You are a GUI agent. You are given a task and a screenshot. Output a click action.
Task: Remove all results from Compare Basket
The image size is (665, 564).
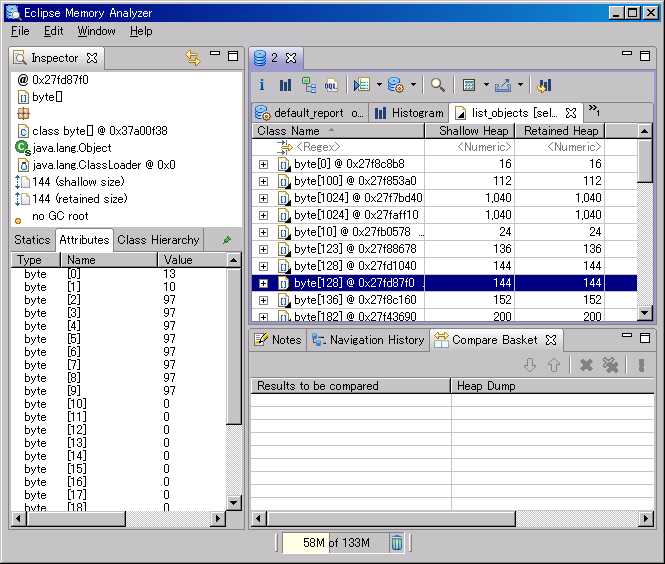point(610,365)
